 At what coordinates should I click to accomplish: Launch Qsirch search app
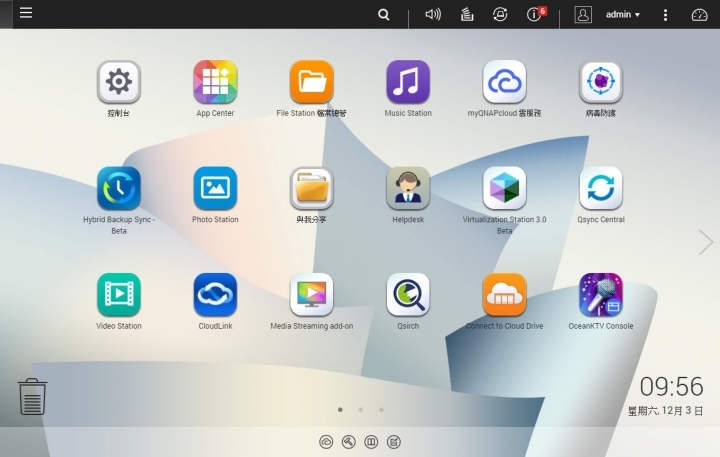(408, 295)
